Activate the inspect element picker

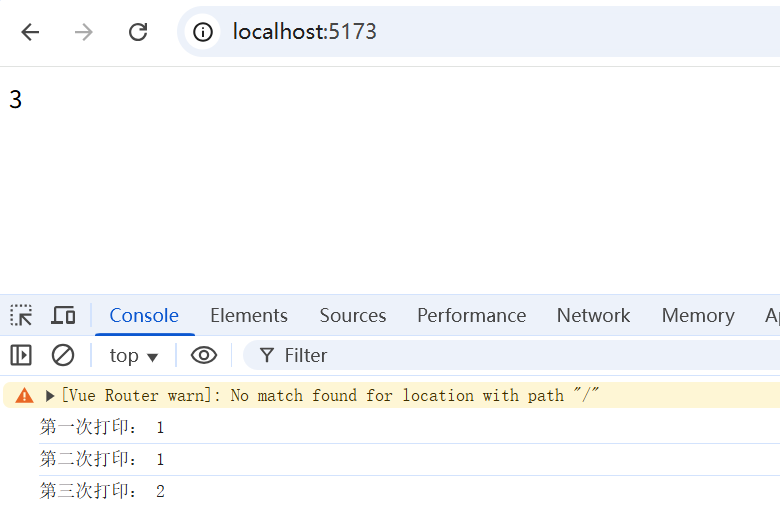(21, 315)
